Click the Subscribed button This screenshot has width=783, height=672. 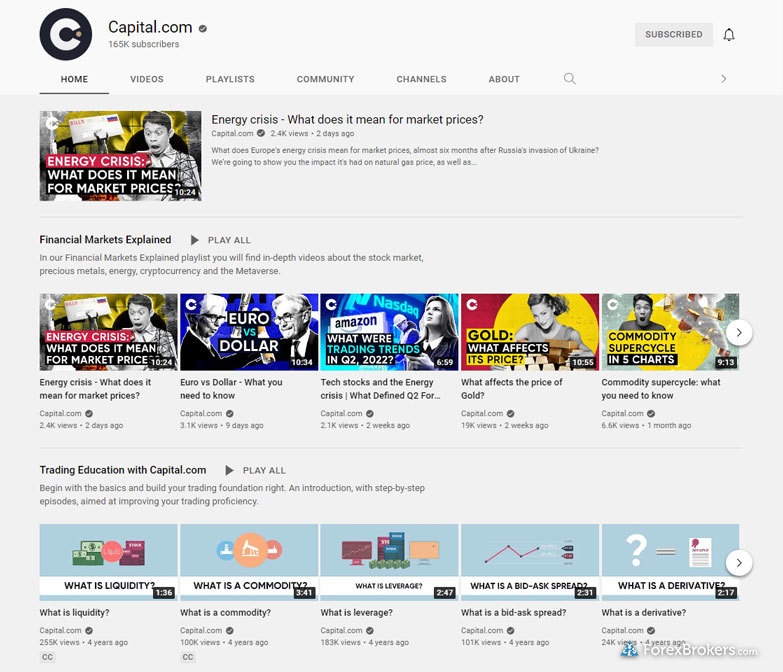click(x=674, y=34)
